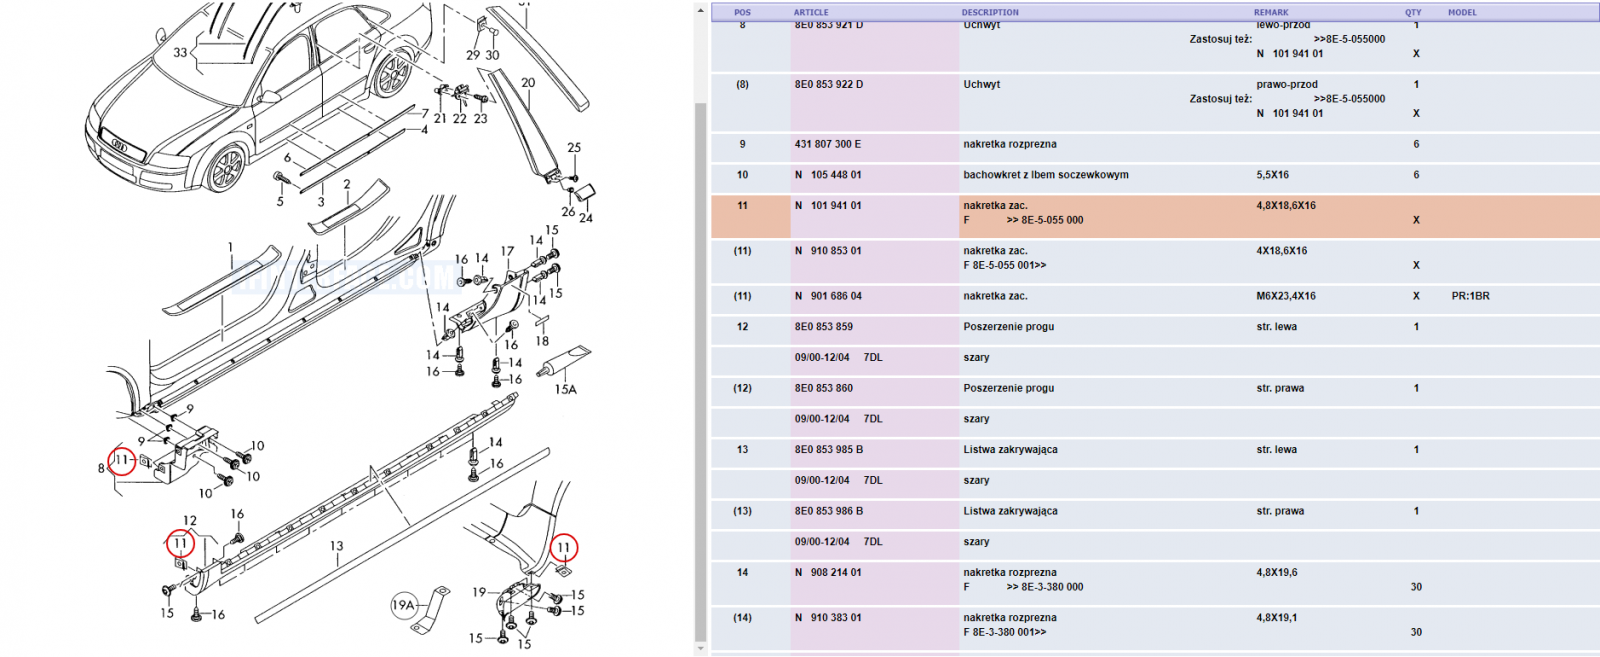Click callout 15A glue tube part

[565, 389]
